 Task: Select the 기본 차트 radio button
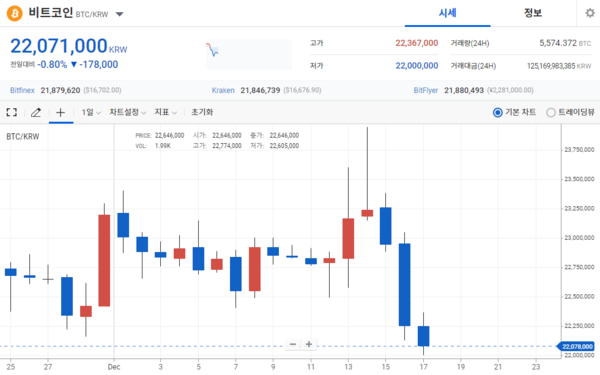click(x=497, y=112)
